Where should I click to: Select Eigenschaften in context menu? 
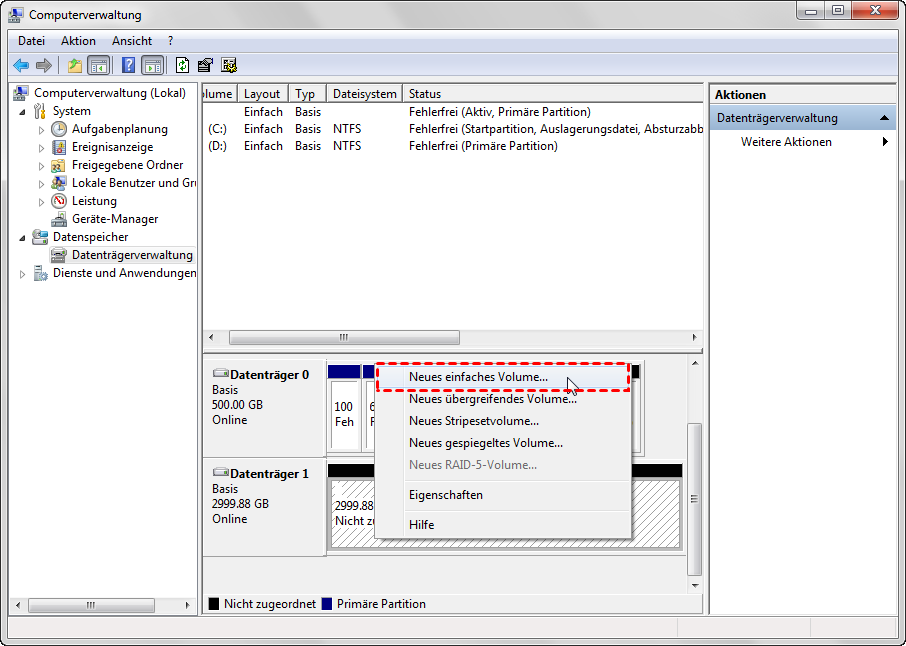(x=503, y=495)
